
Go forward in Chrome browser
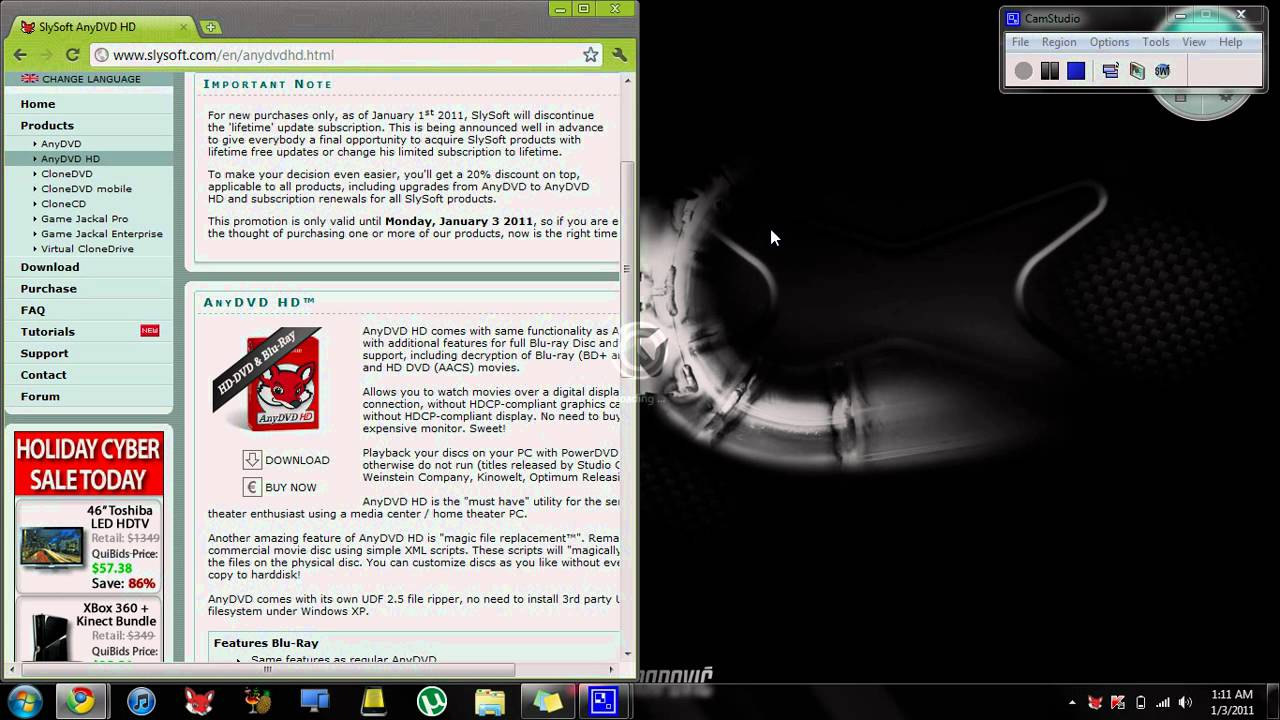[46, 55]
